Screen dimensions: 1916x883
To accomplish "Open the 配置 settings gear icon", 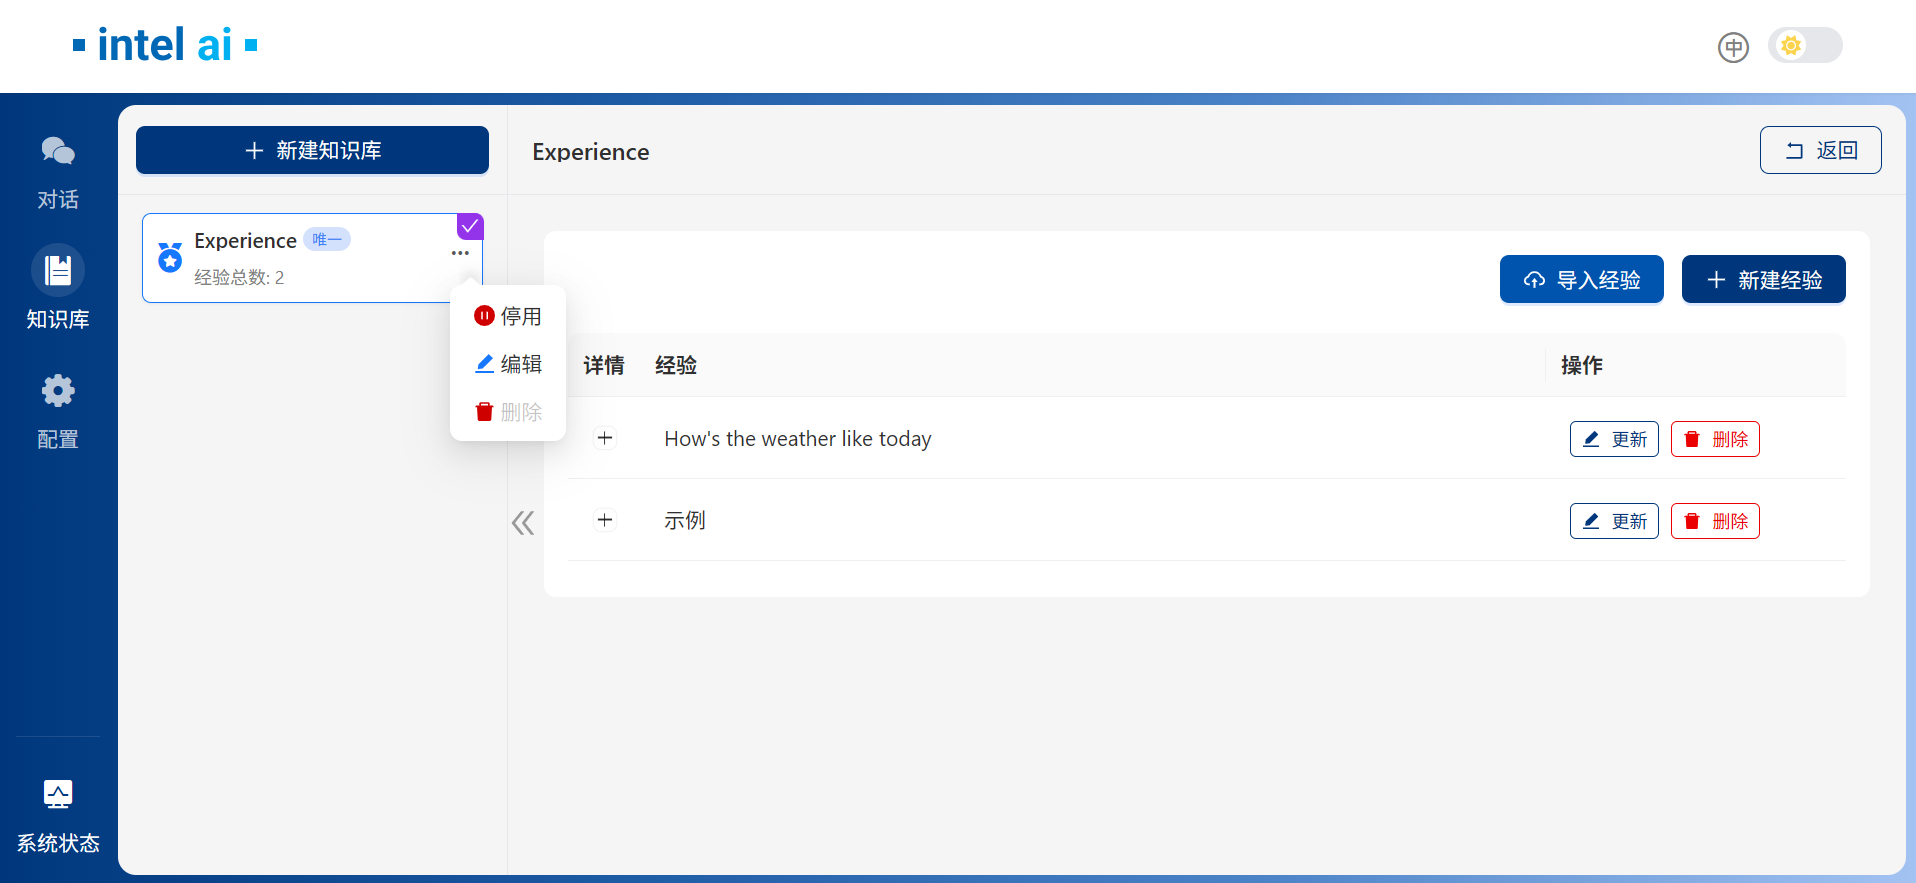I will pos(58,391).
